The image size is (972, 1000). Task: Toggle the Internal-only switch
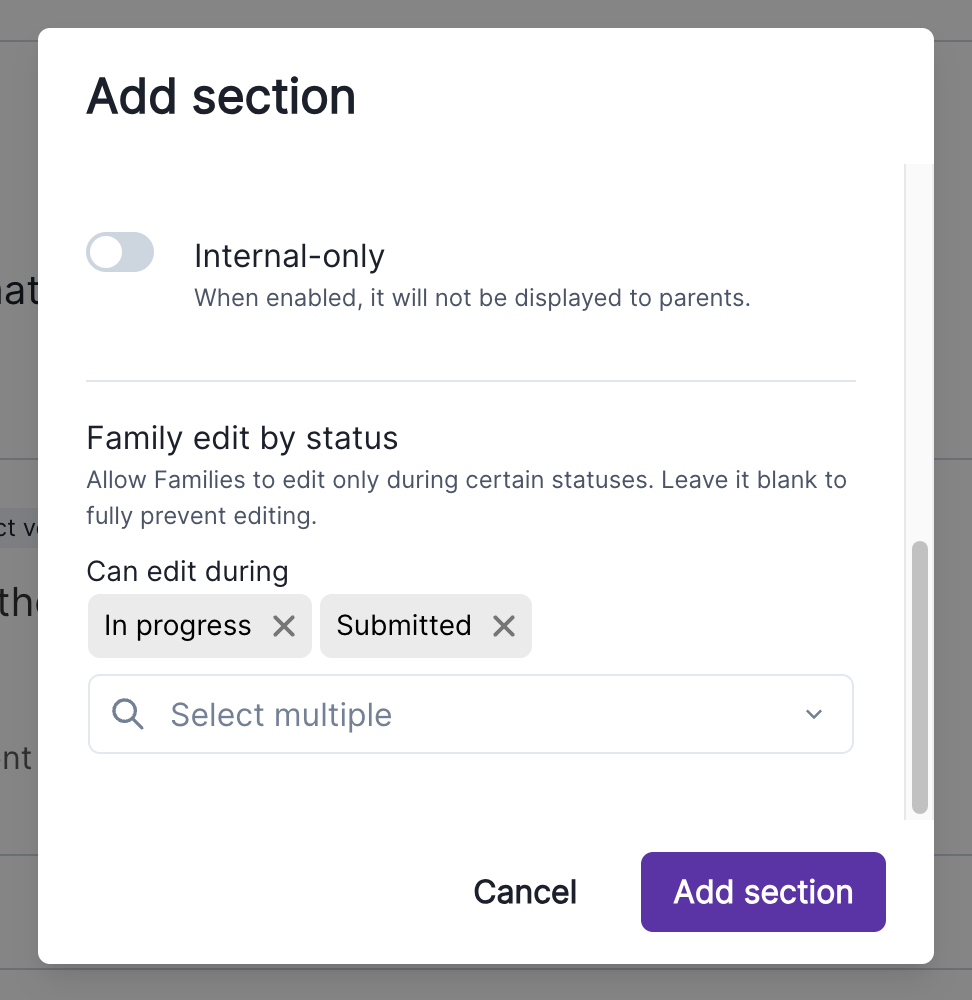click(120, 253)
